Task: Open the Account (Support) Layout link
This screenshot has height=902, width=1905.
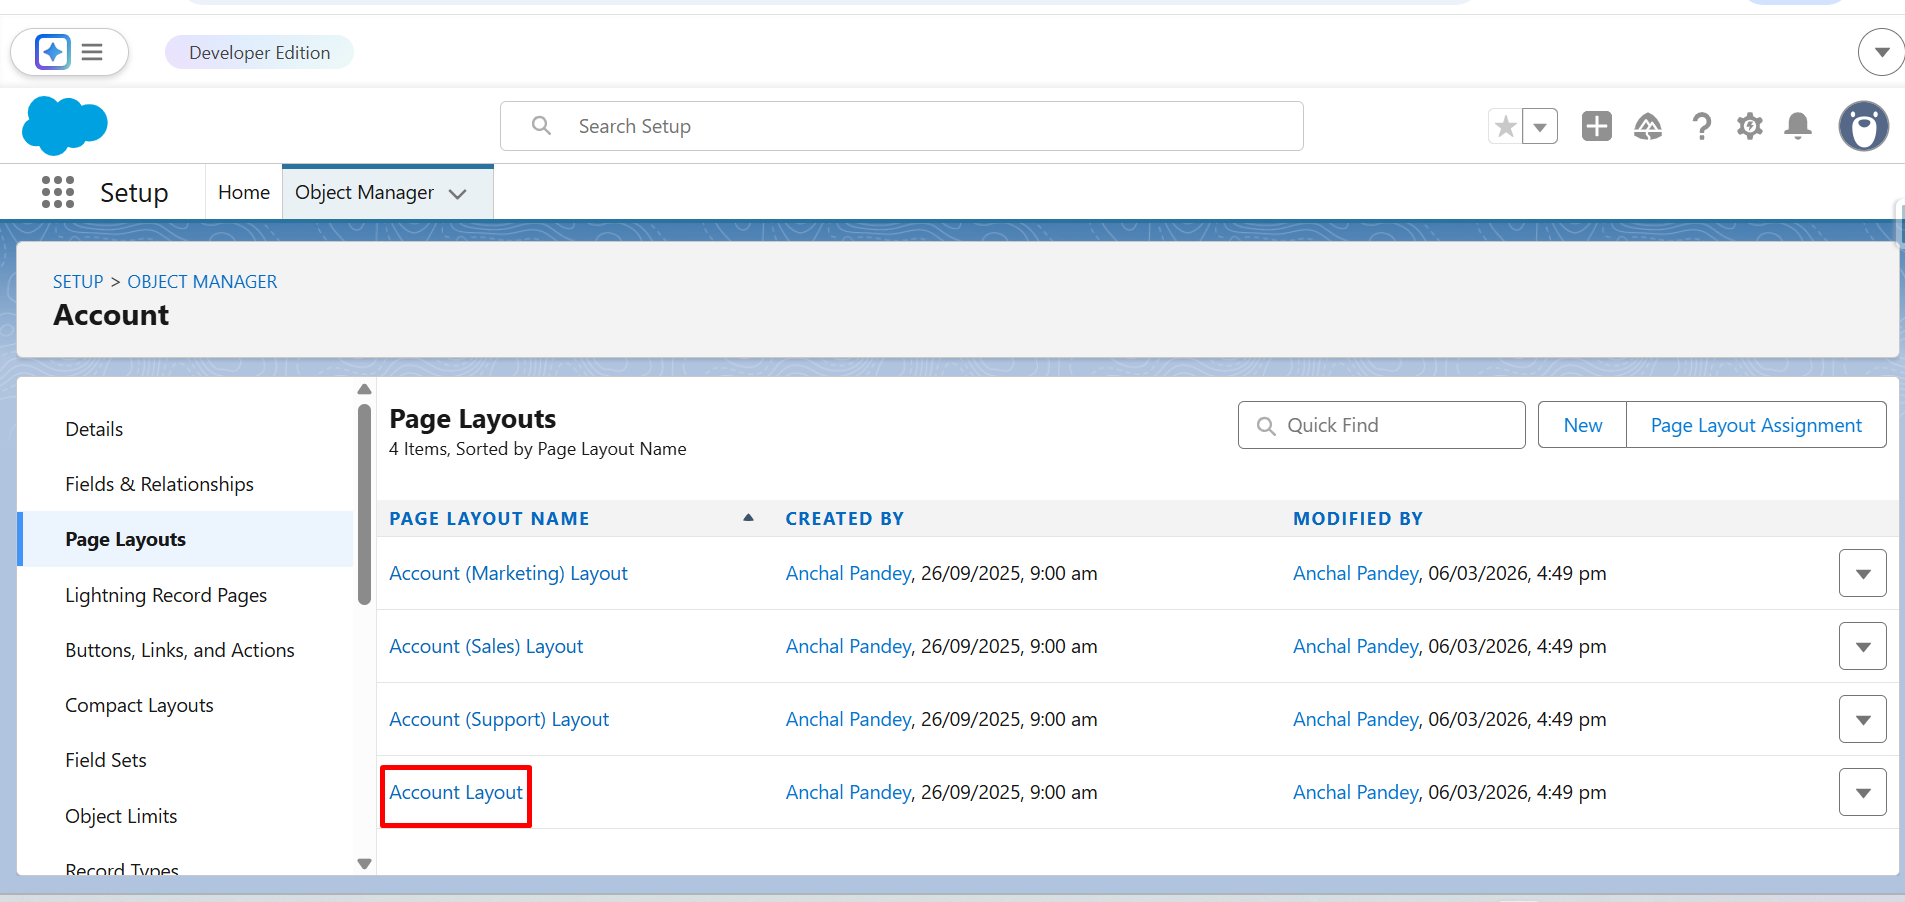Action: [x=499, y=719]
